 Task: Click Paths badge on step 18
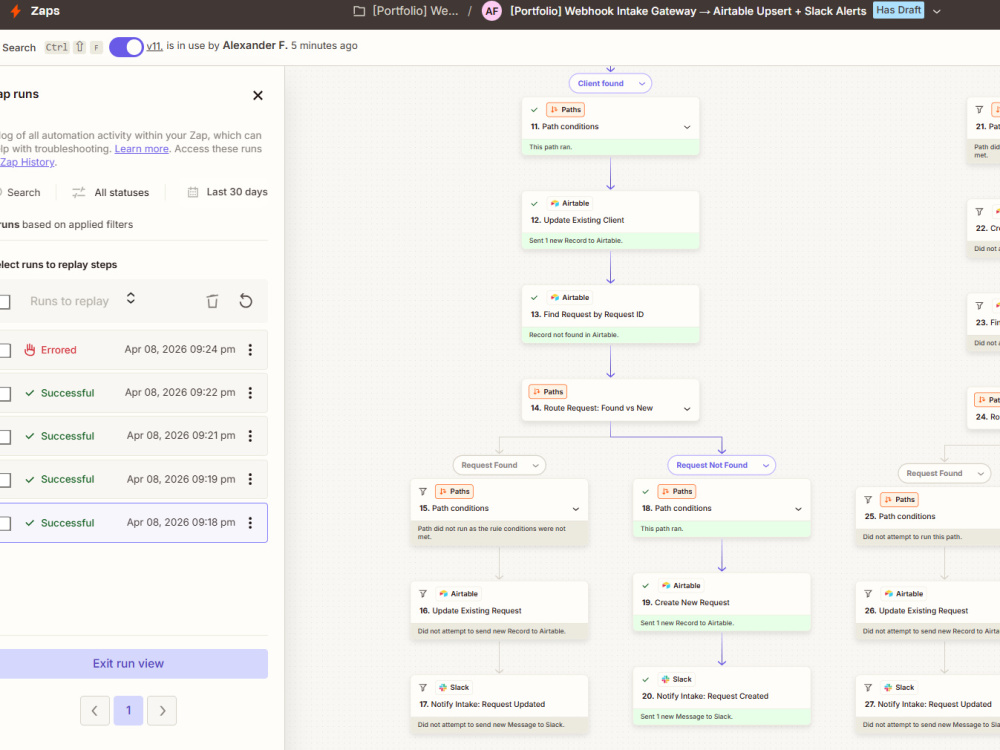click(677, 492)
